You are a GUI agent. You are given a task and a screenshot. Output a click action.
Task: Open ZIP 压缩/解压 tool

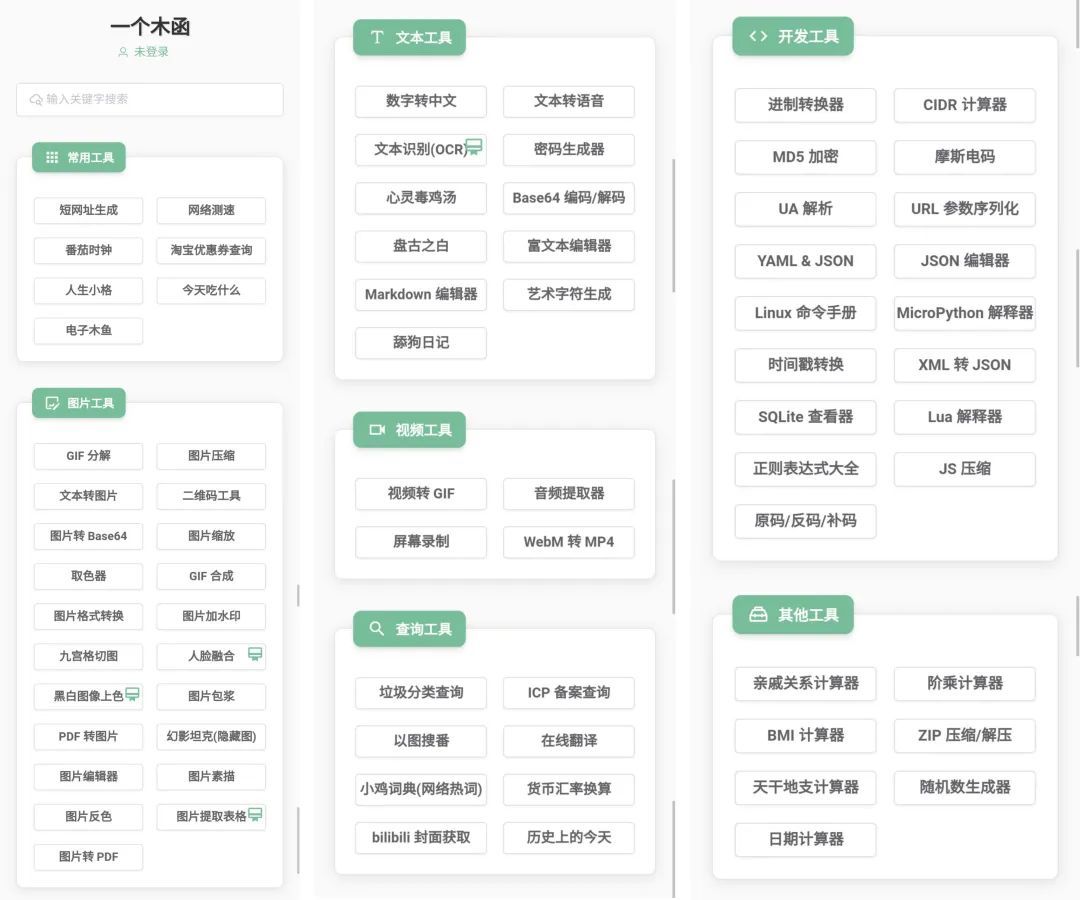[964, 735]
